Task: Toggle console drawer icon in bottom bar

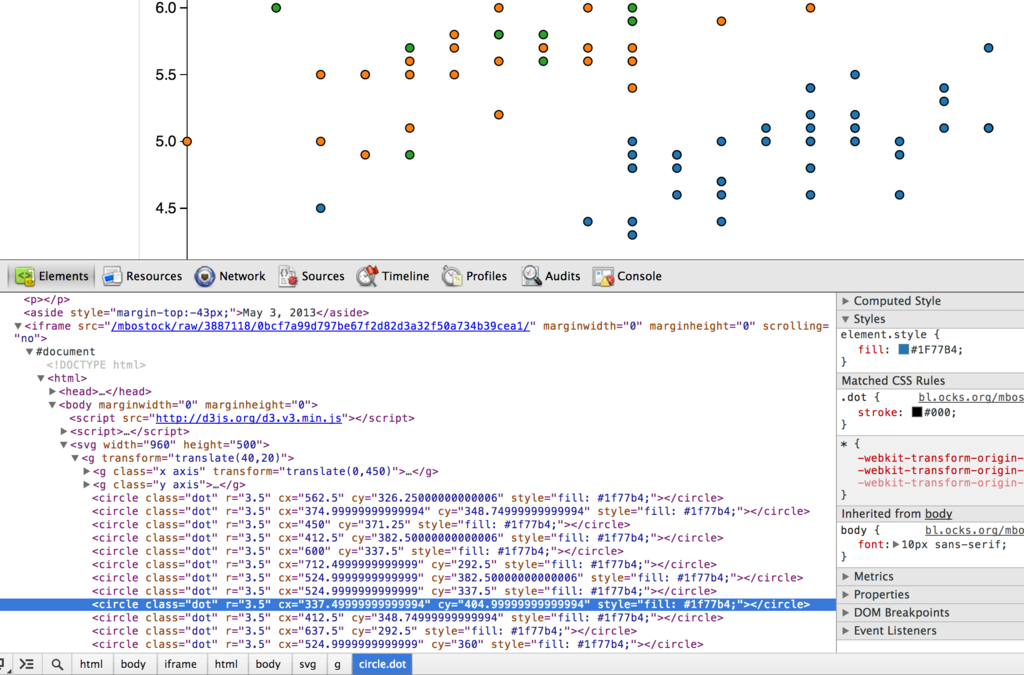Action: tap(27, 664)
